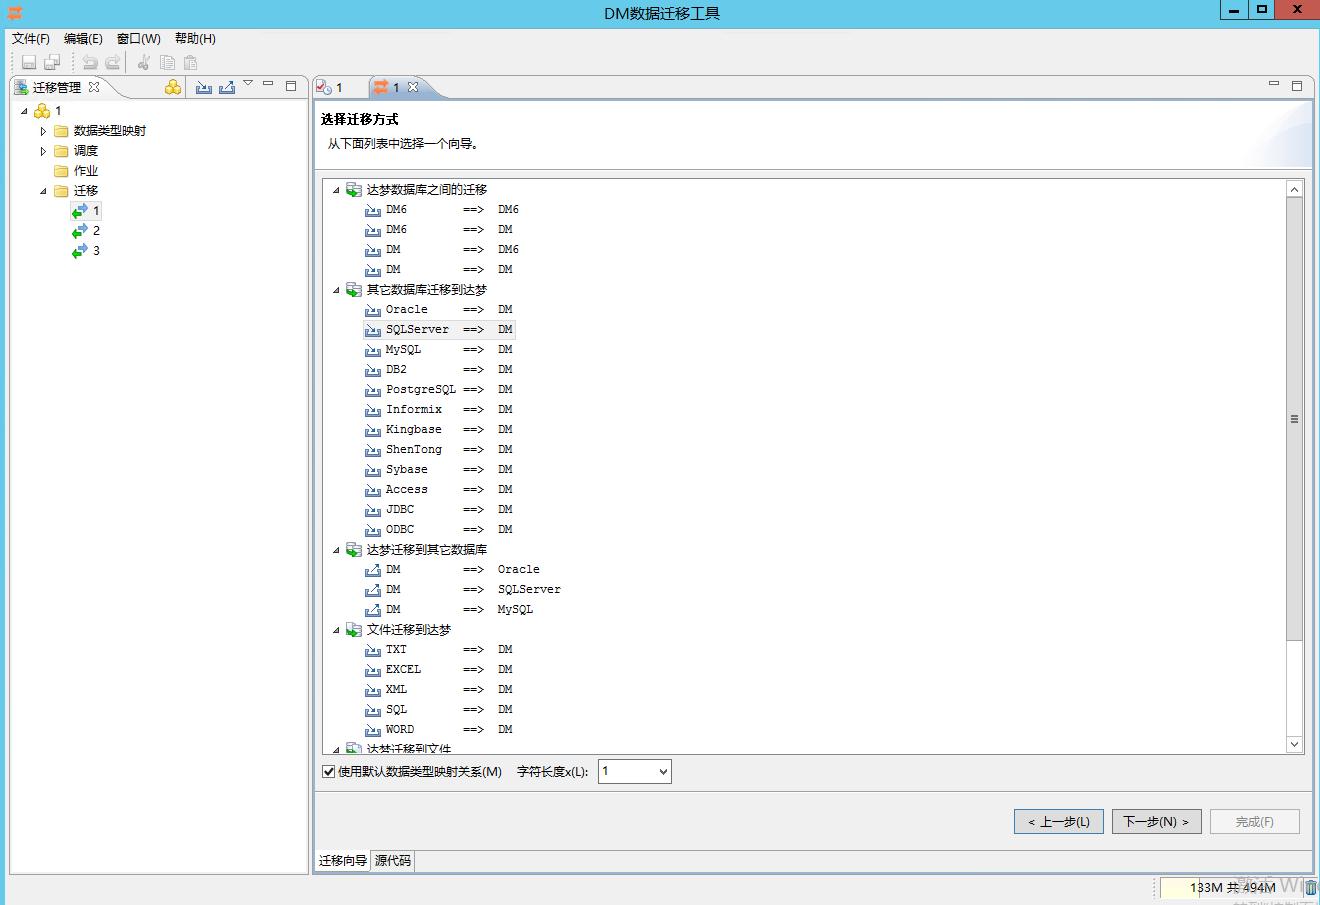
Task: Click the list scroll up arrow
Action: coord(1294,189)
